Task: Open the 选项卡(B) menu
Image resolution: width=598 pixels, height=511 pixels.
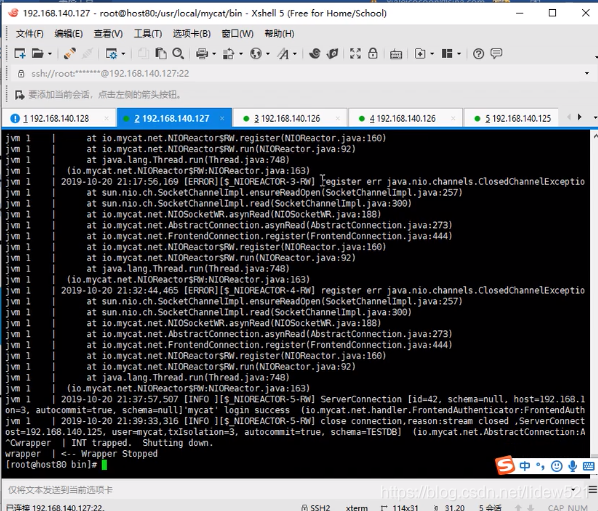Action: tap(192, 34)
